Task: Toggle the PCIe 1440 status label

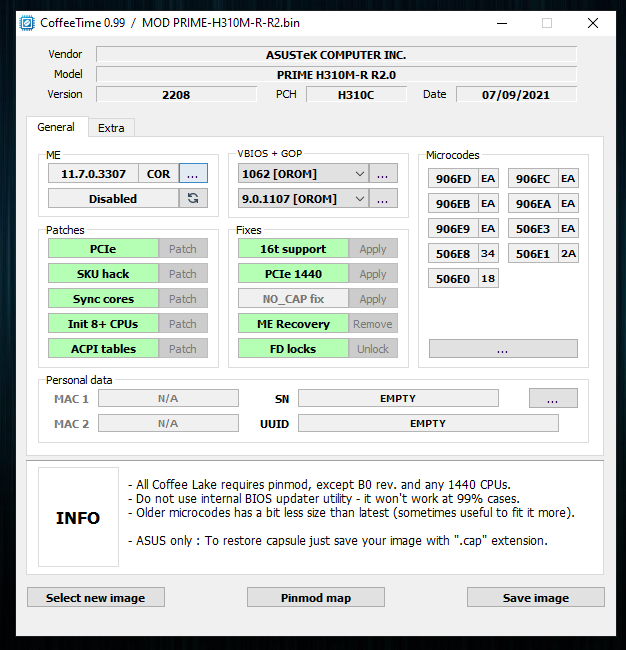Action: click(x=293, y=274)
